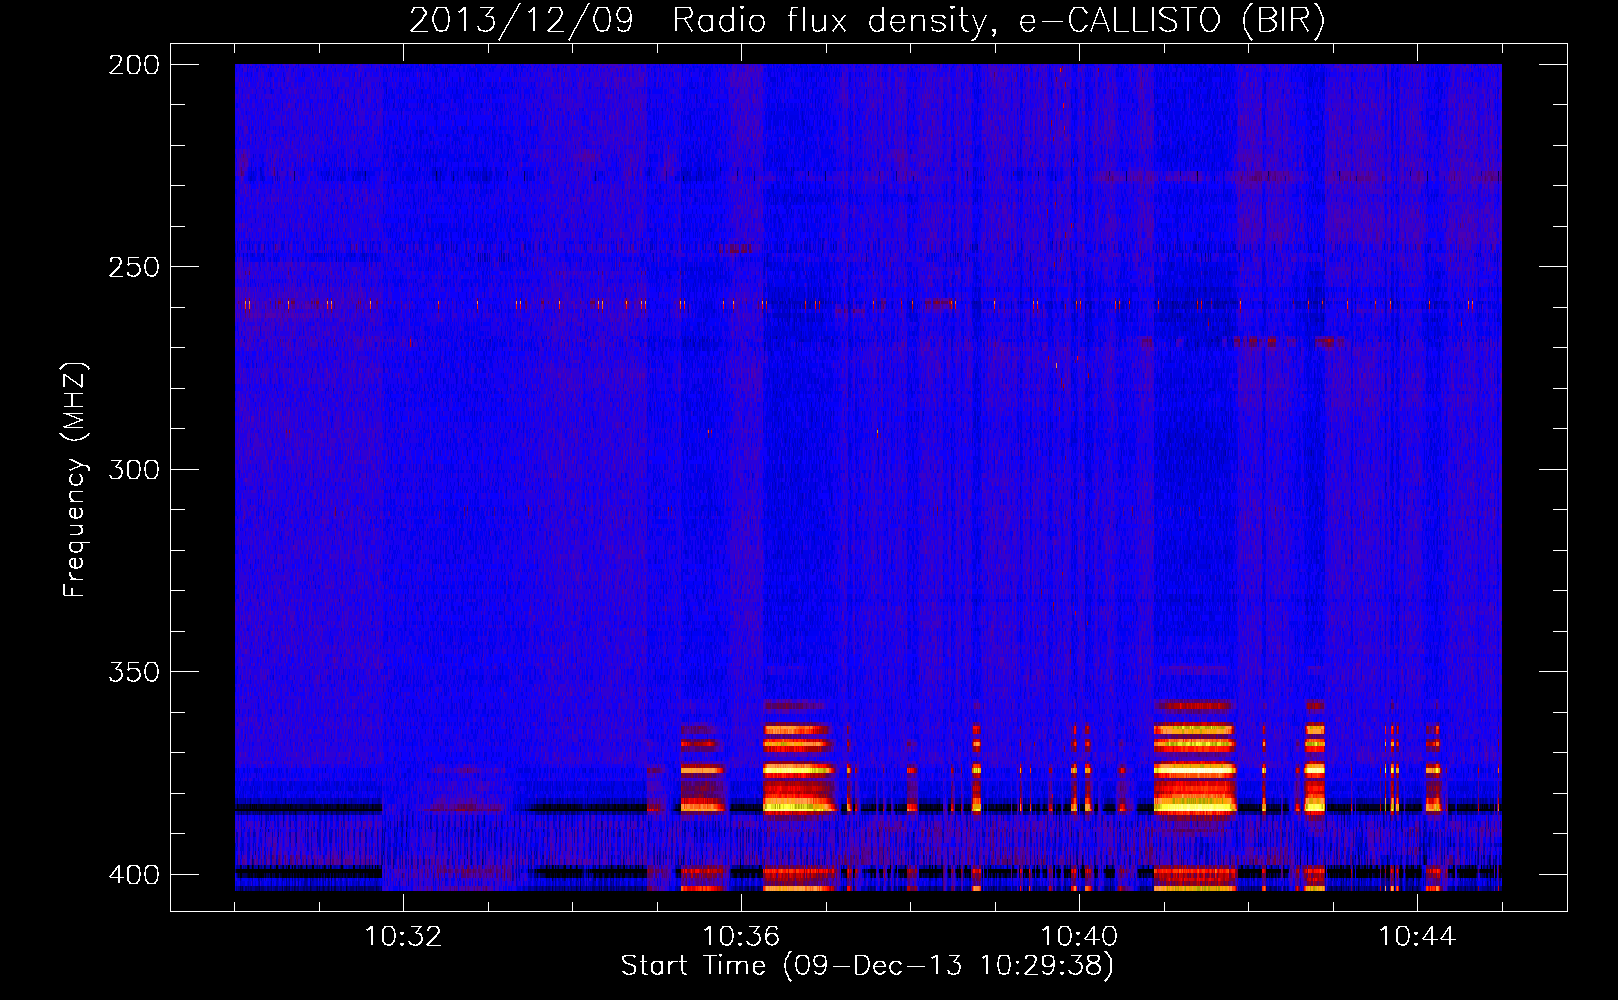Image resolution: width=1618 pixels, height=1000 pixels.
Task: Click the 400 frequency tick label
Action: [x=134, y=874]
